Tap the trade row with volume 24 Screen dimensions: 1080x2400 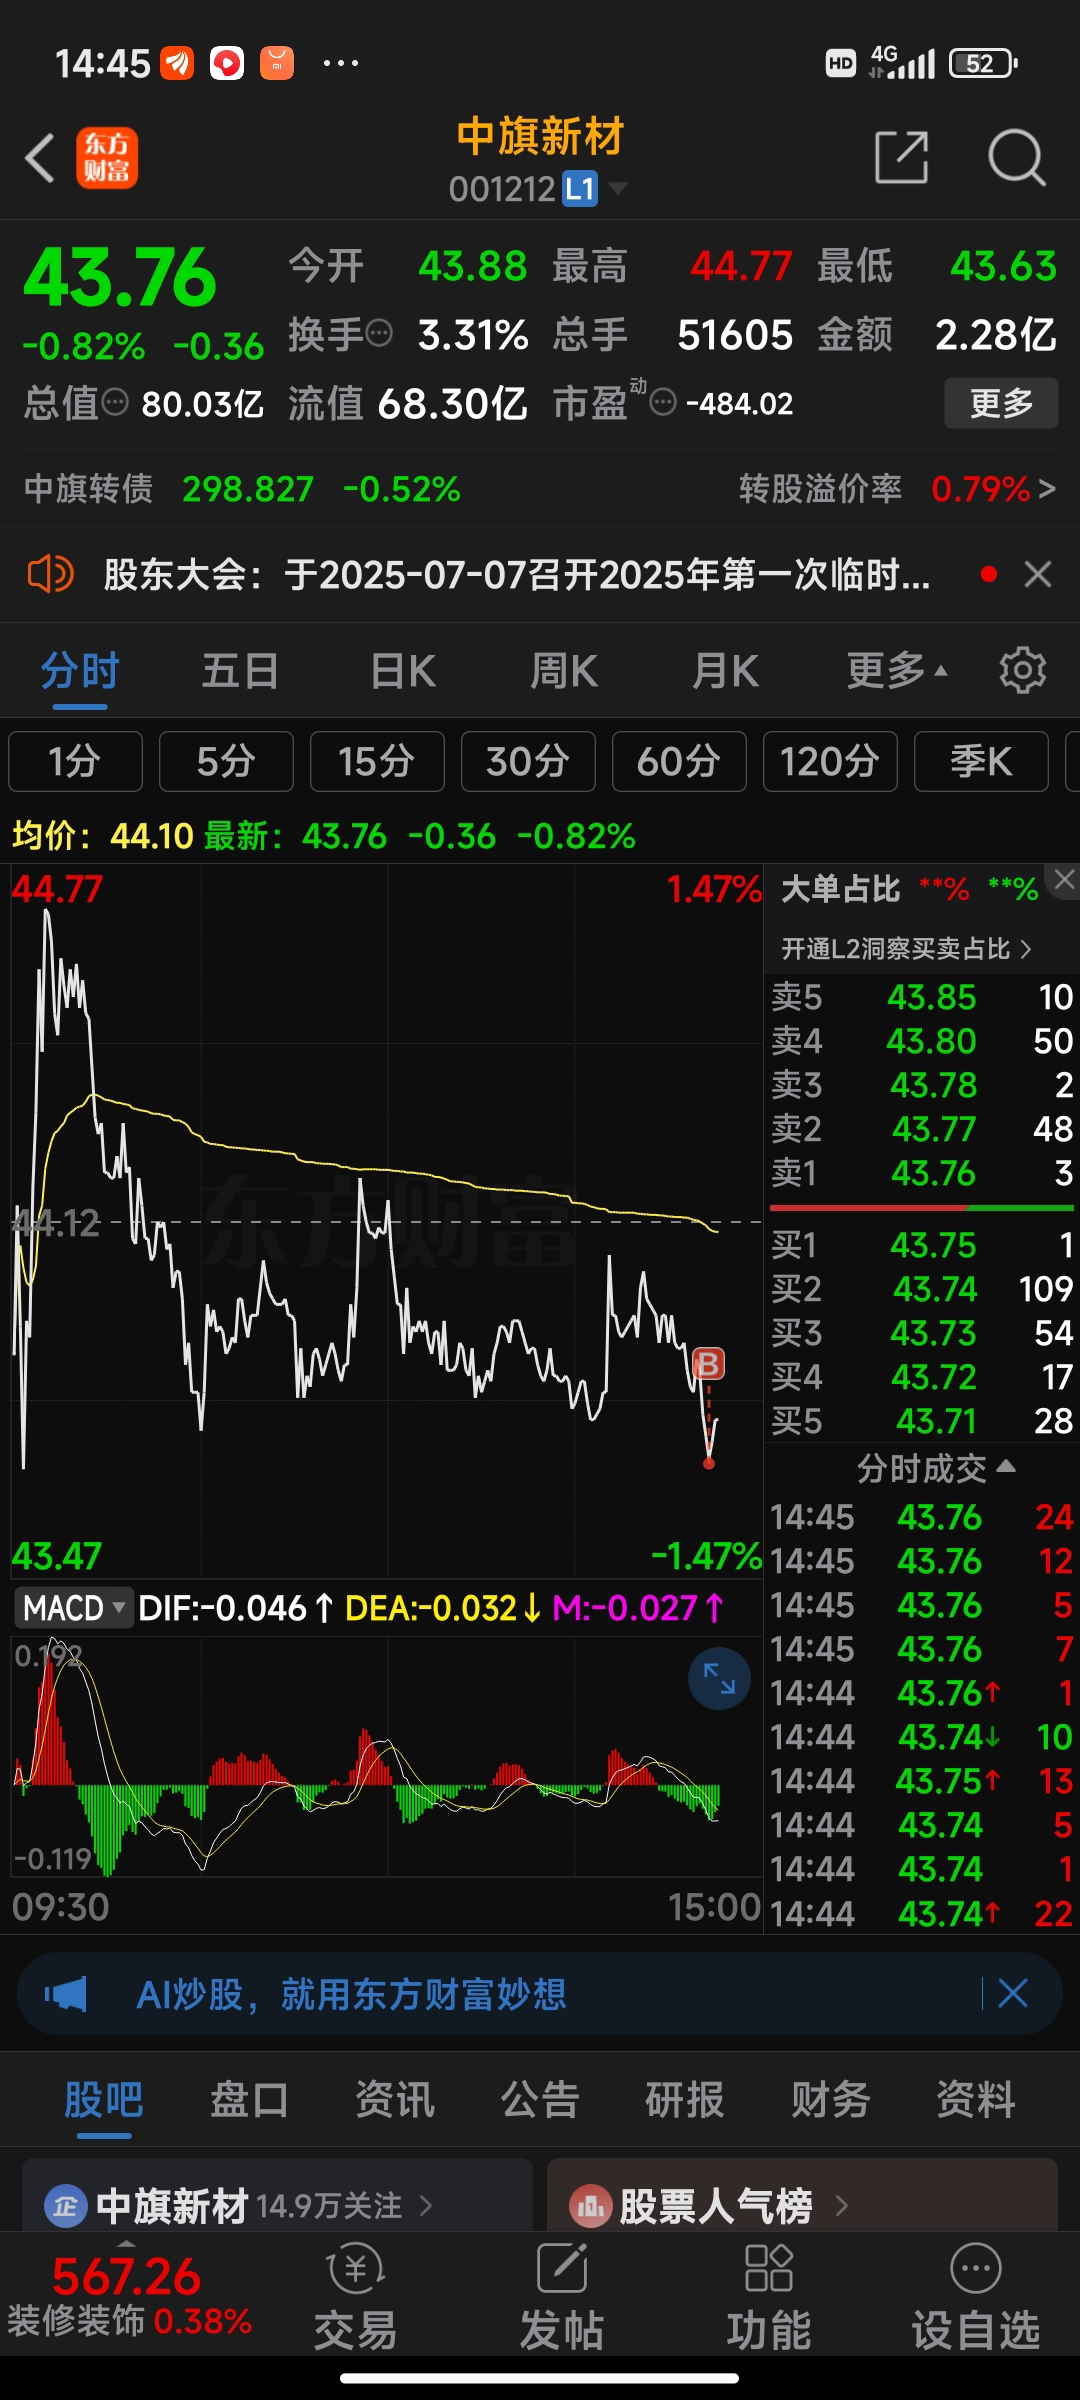922,1517
